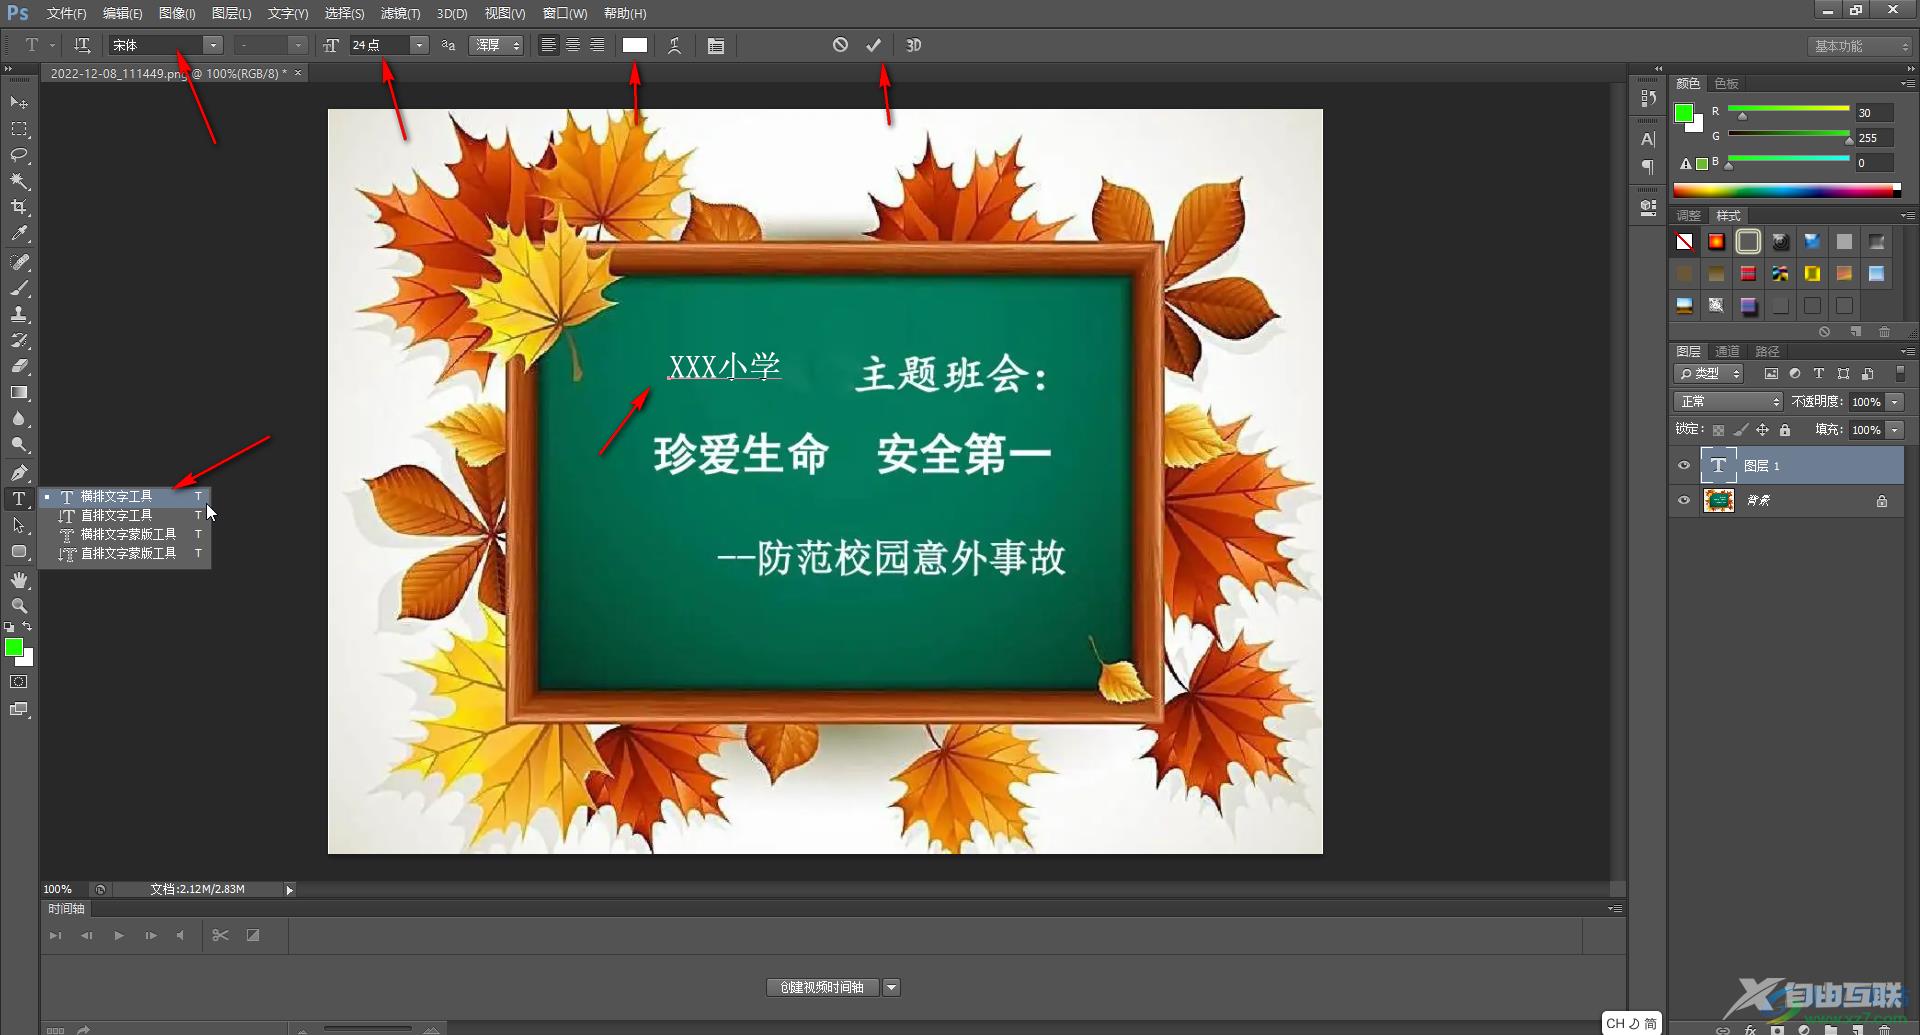Expand the 不透明度 opacity slider arrow
This screenshot has height=1035, width=1920.
coord(1895,402)
